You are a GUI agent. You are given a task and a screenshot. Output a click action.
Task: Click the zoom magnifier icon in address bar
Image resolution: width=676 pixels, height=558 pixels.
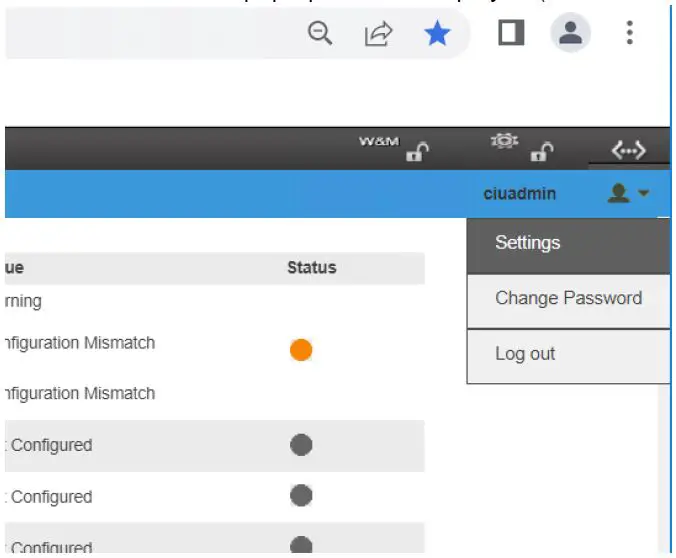320,34
